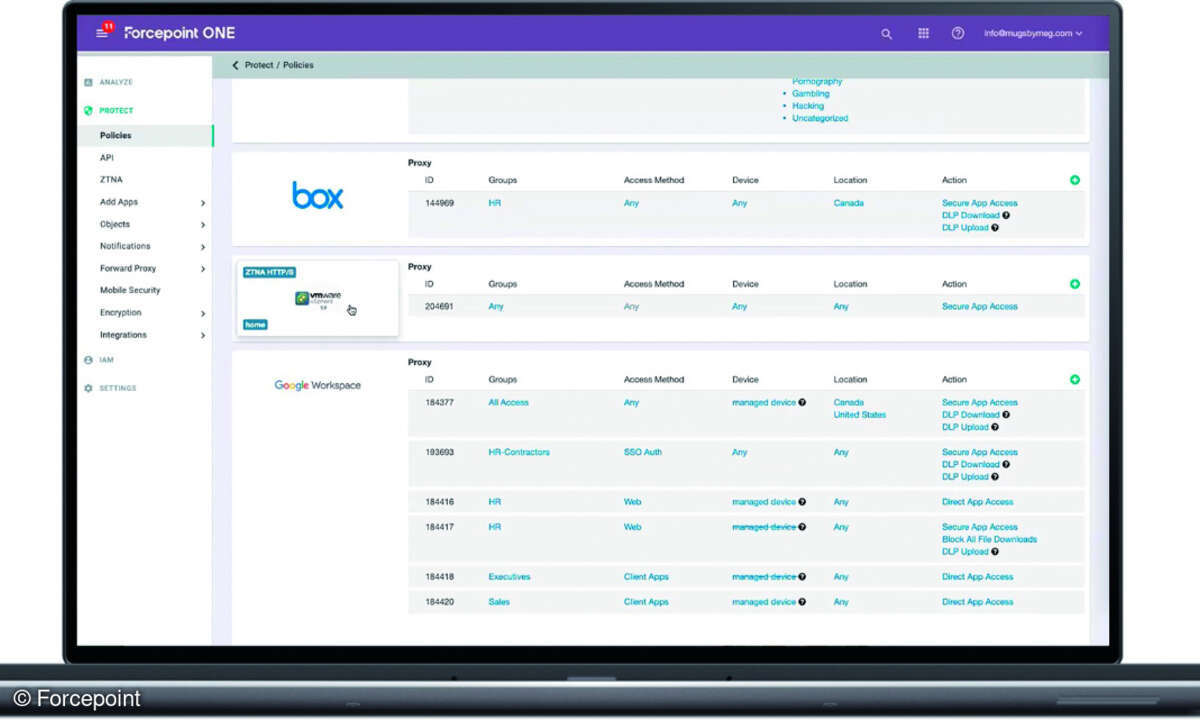Click the Gambling category link
1200x720 pixels.
click(811, 94)
